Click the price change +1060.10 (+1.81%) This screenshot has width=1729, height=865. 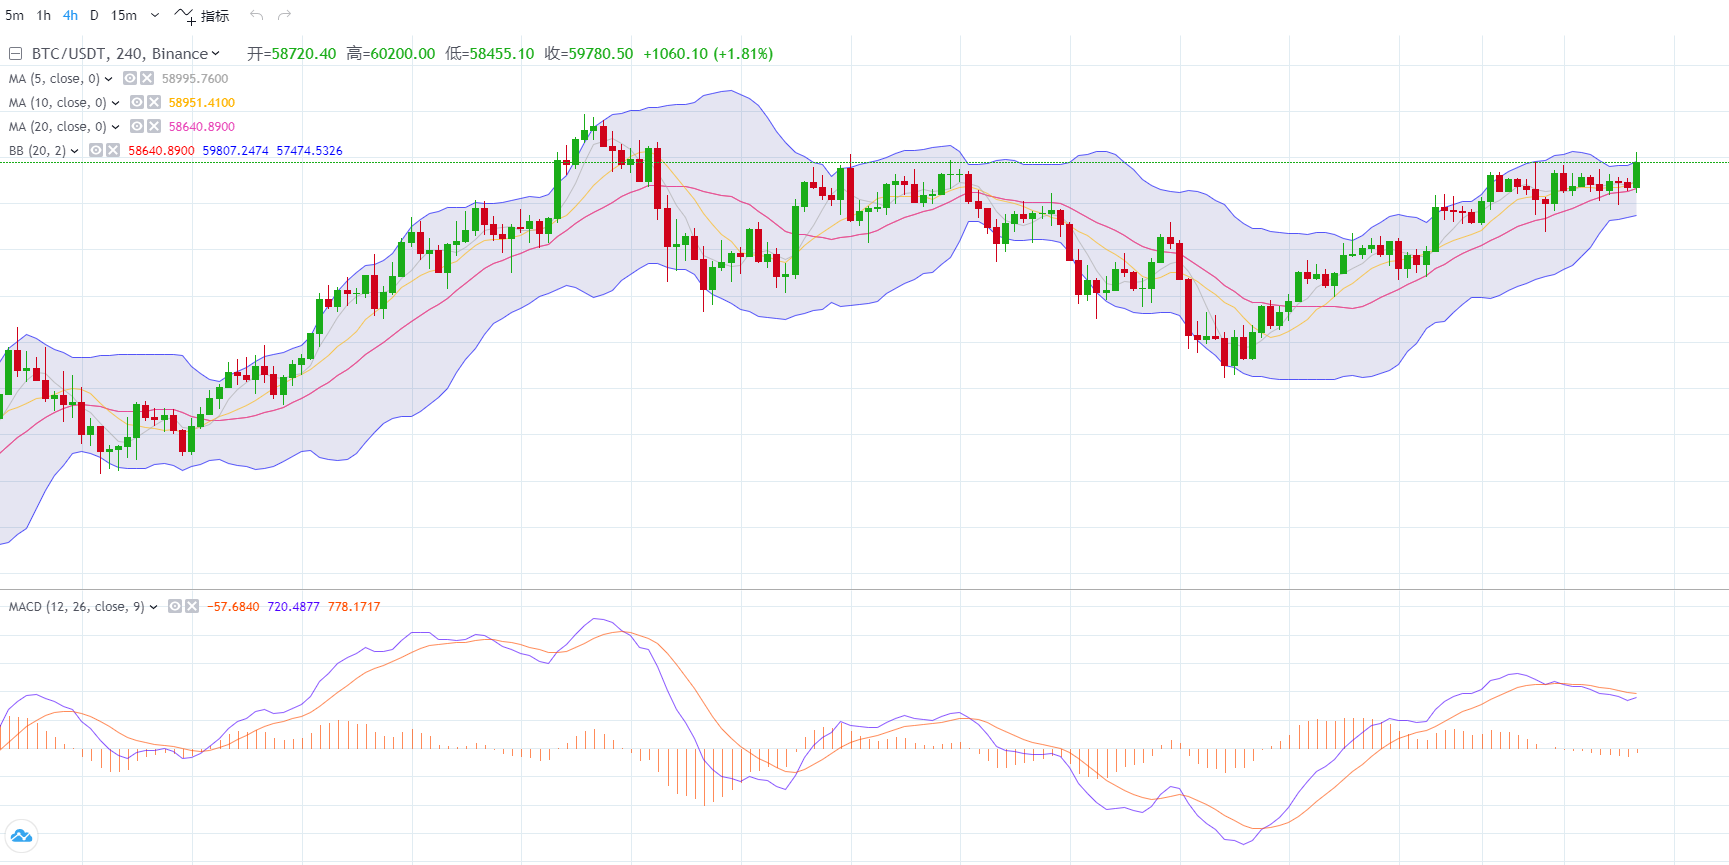pyautogui.click(x=708, y=54)
